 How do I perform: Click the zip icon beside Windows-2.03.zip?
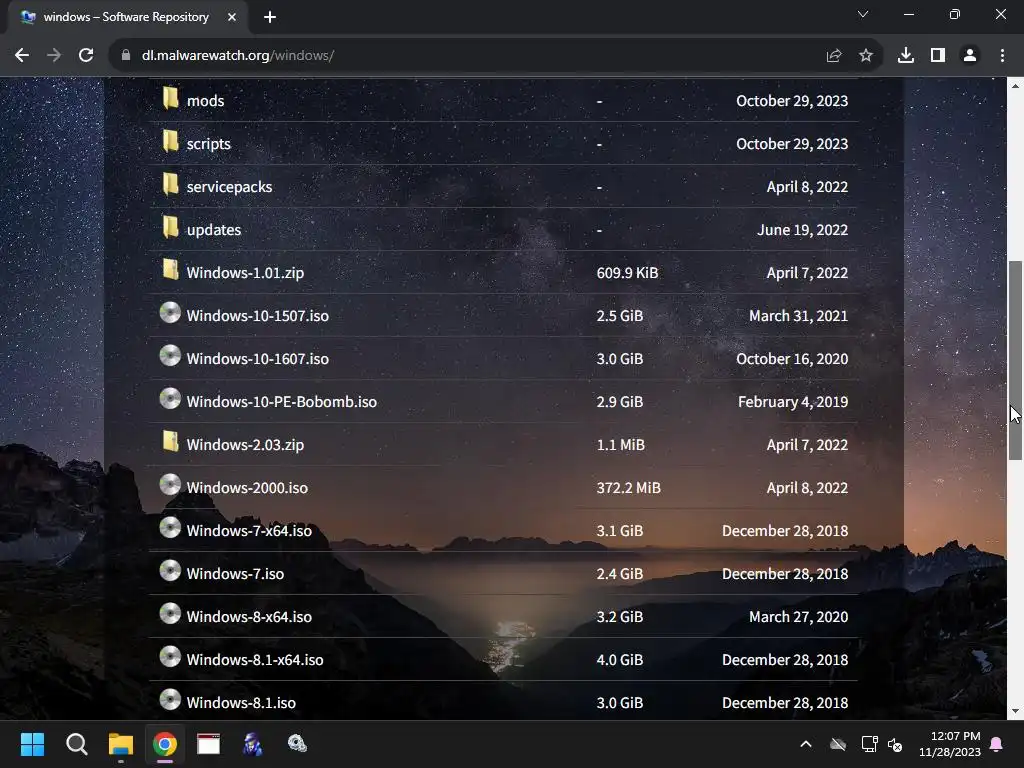[170, 442]
